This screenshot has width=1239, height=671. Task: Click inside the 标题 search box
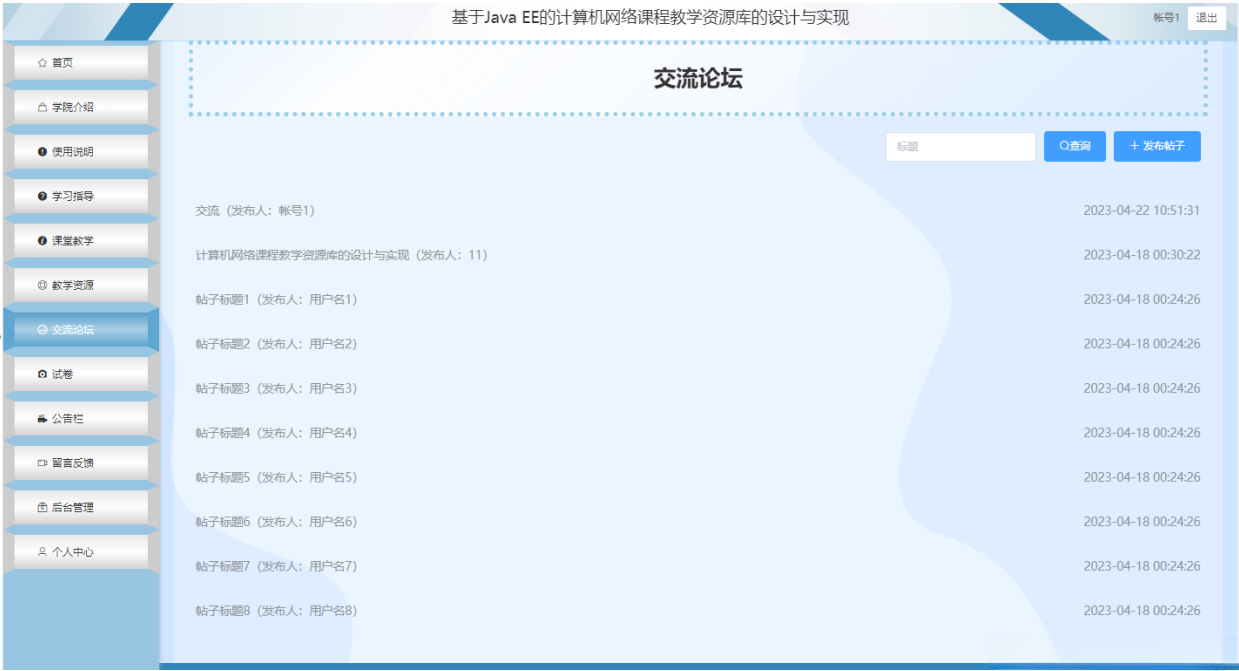960,146
